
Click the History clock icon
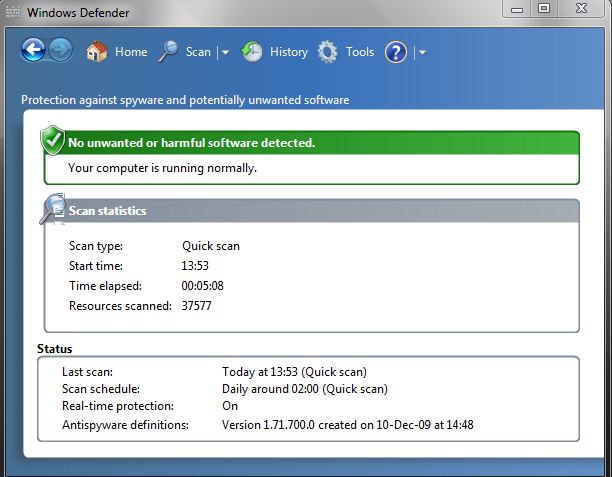pos(251,52)
